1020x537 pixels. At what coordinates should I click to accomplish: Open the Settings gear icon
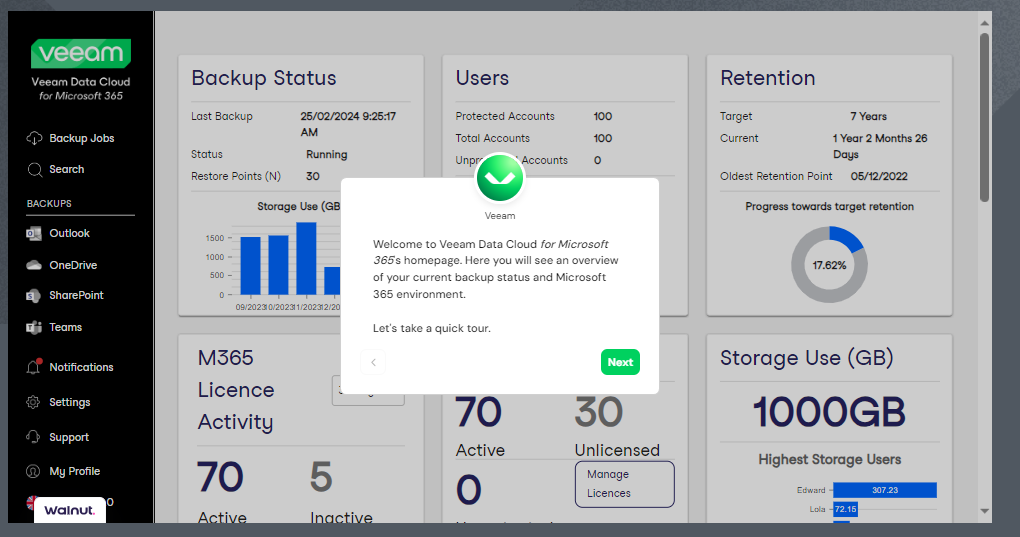[x=33, y=402]
